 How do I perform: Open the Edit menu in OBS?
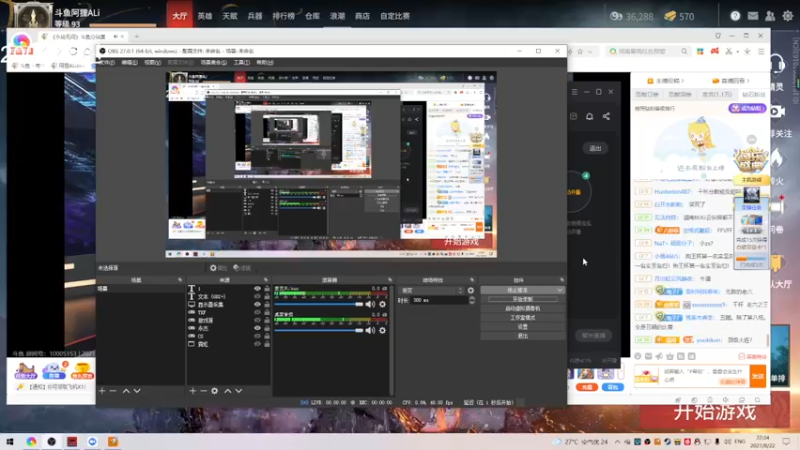129,62
